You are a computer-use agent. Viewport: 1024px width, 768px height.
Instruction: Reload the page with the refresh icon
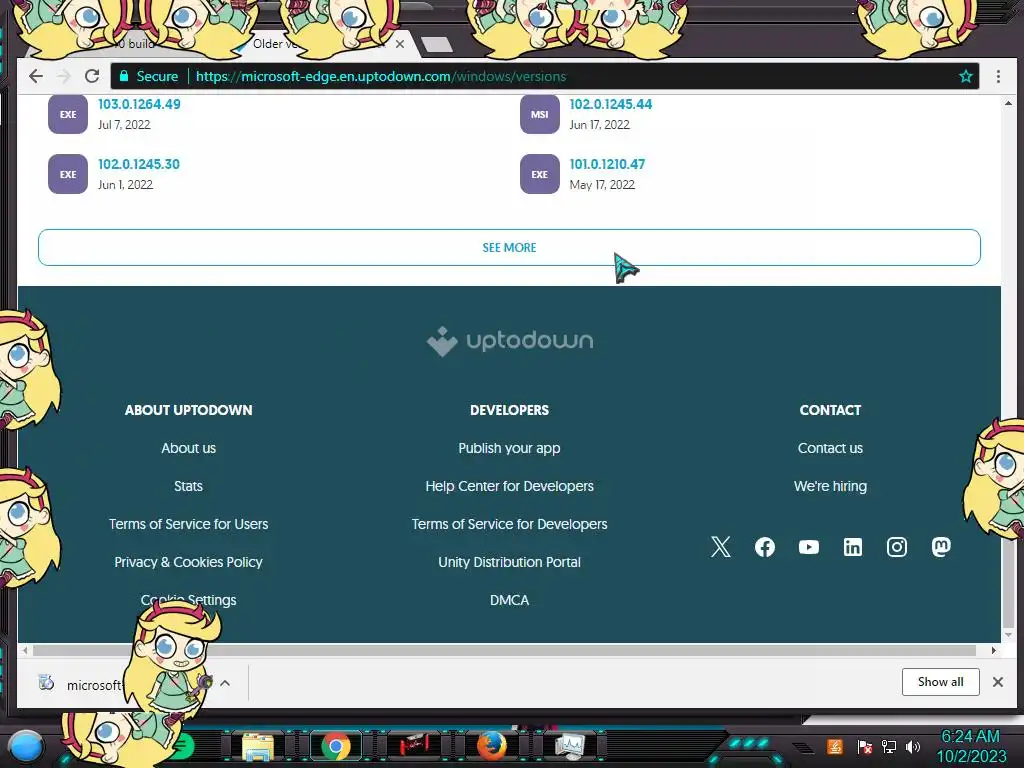[92, 76]
